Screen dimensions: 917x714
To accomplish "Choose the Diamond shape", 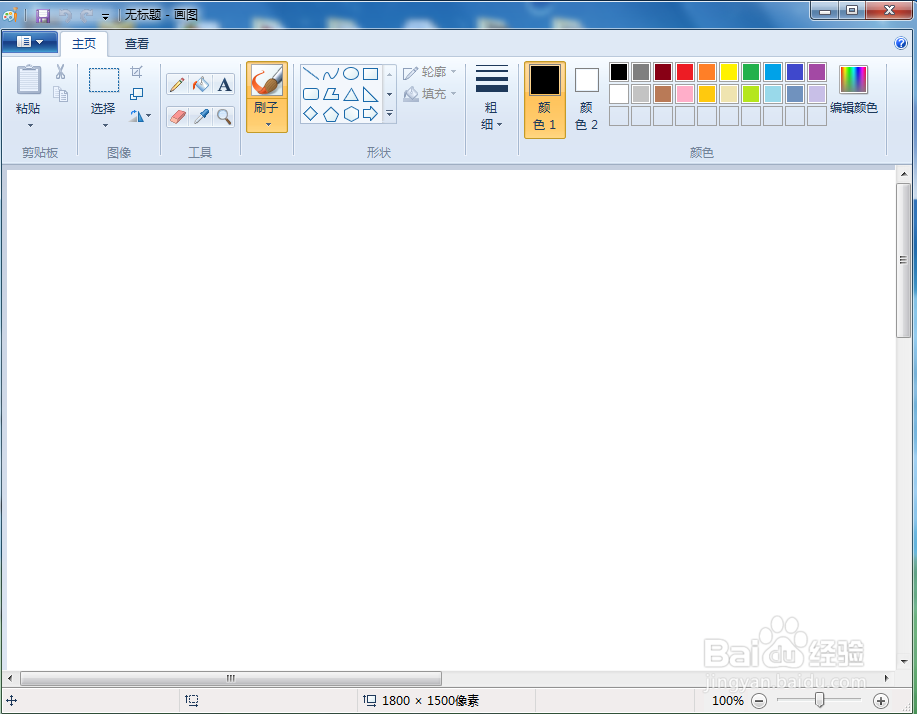I will tap(311, 113).
